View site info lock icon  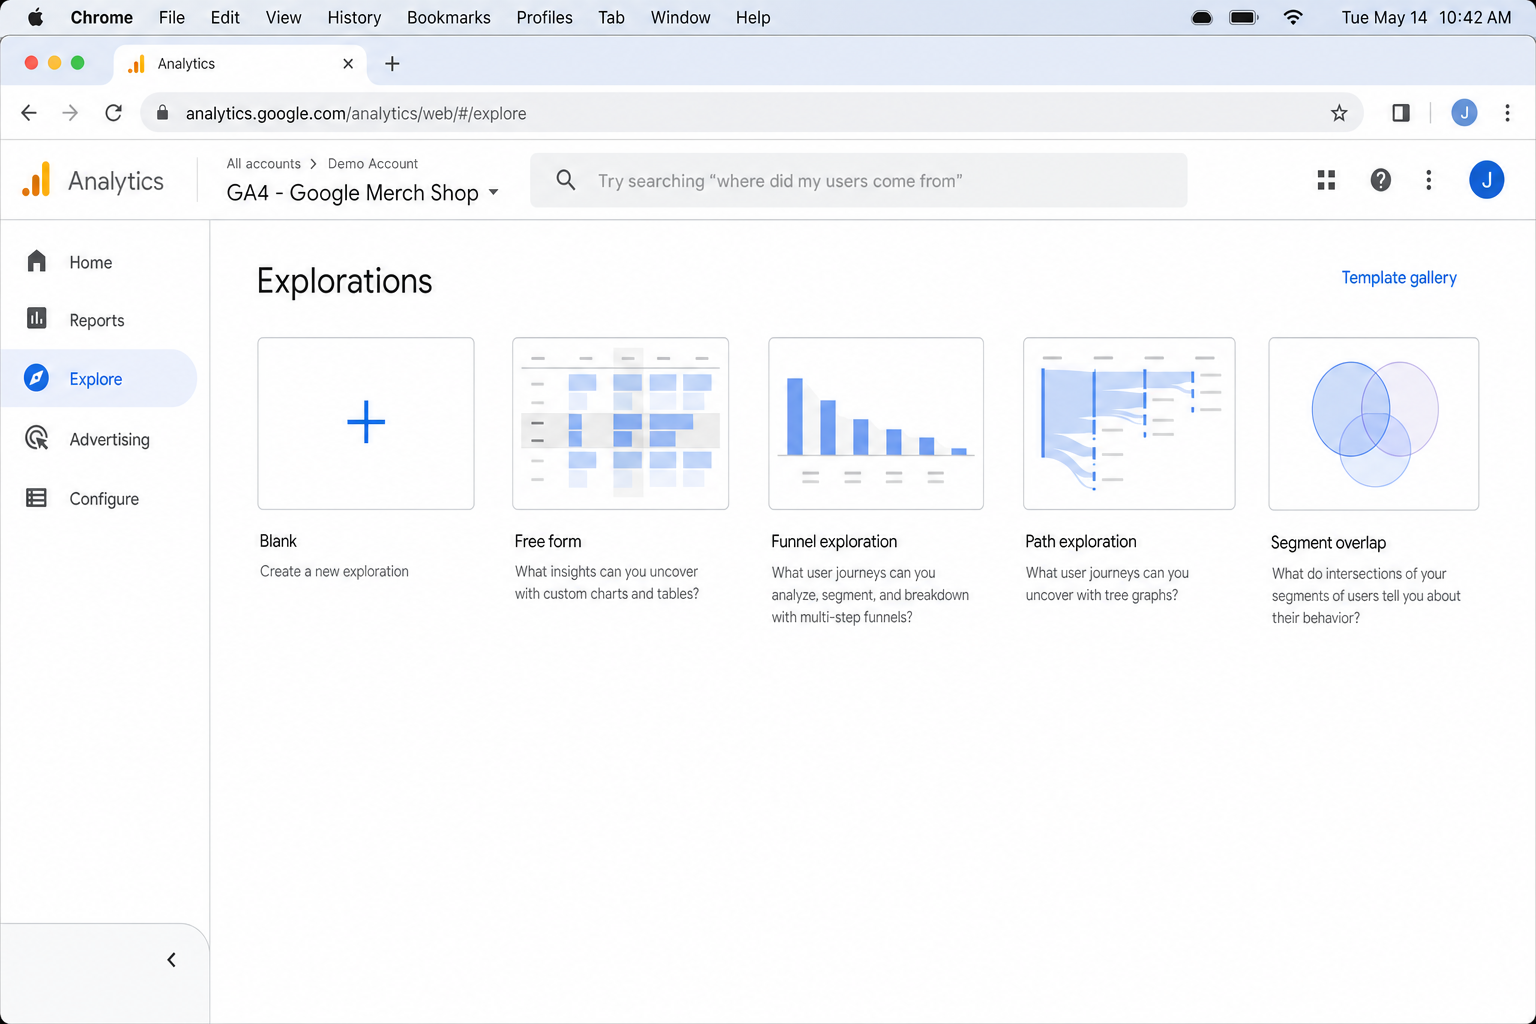pos(162,113)
